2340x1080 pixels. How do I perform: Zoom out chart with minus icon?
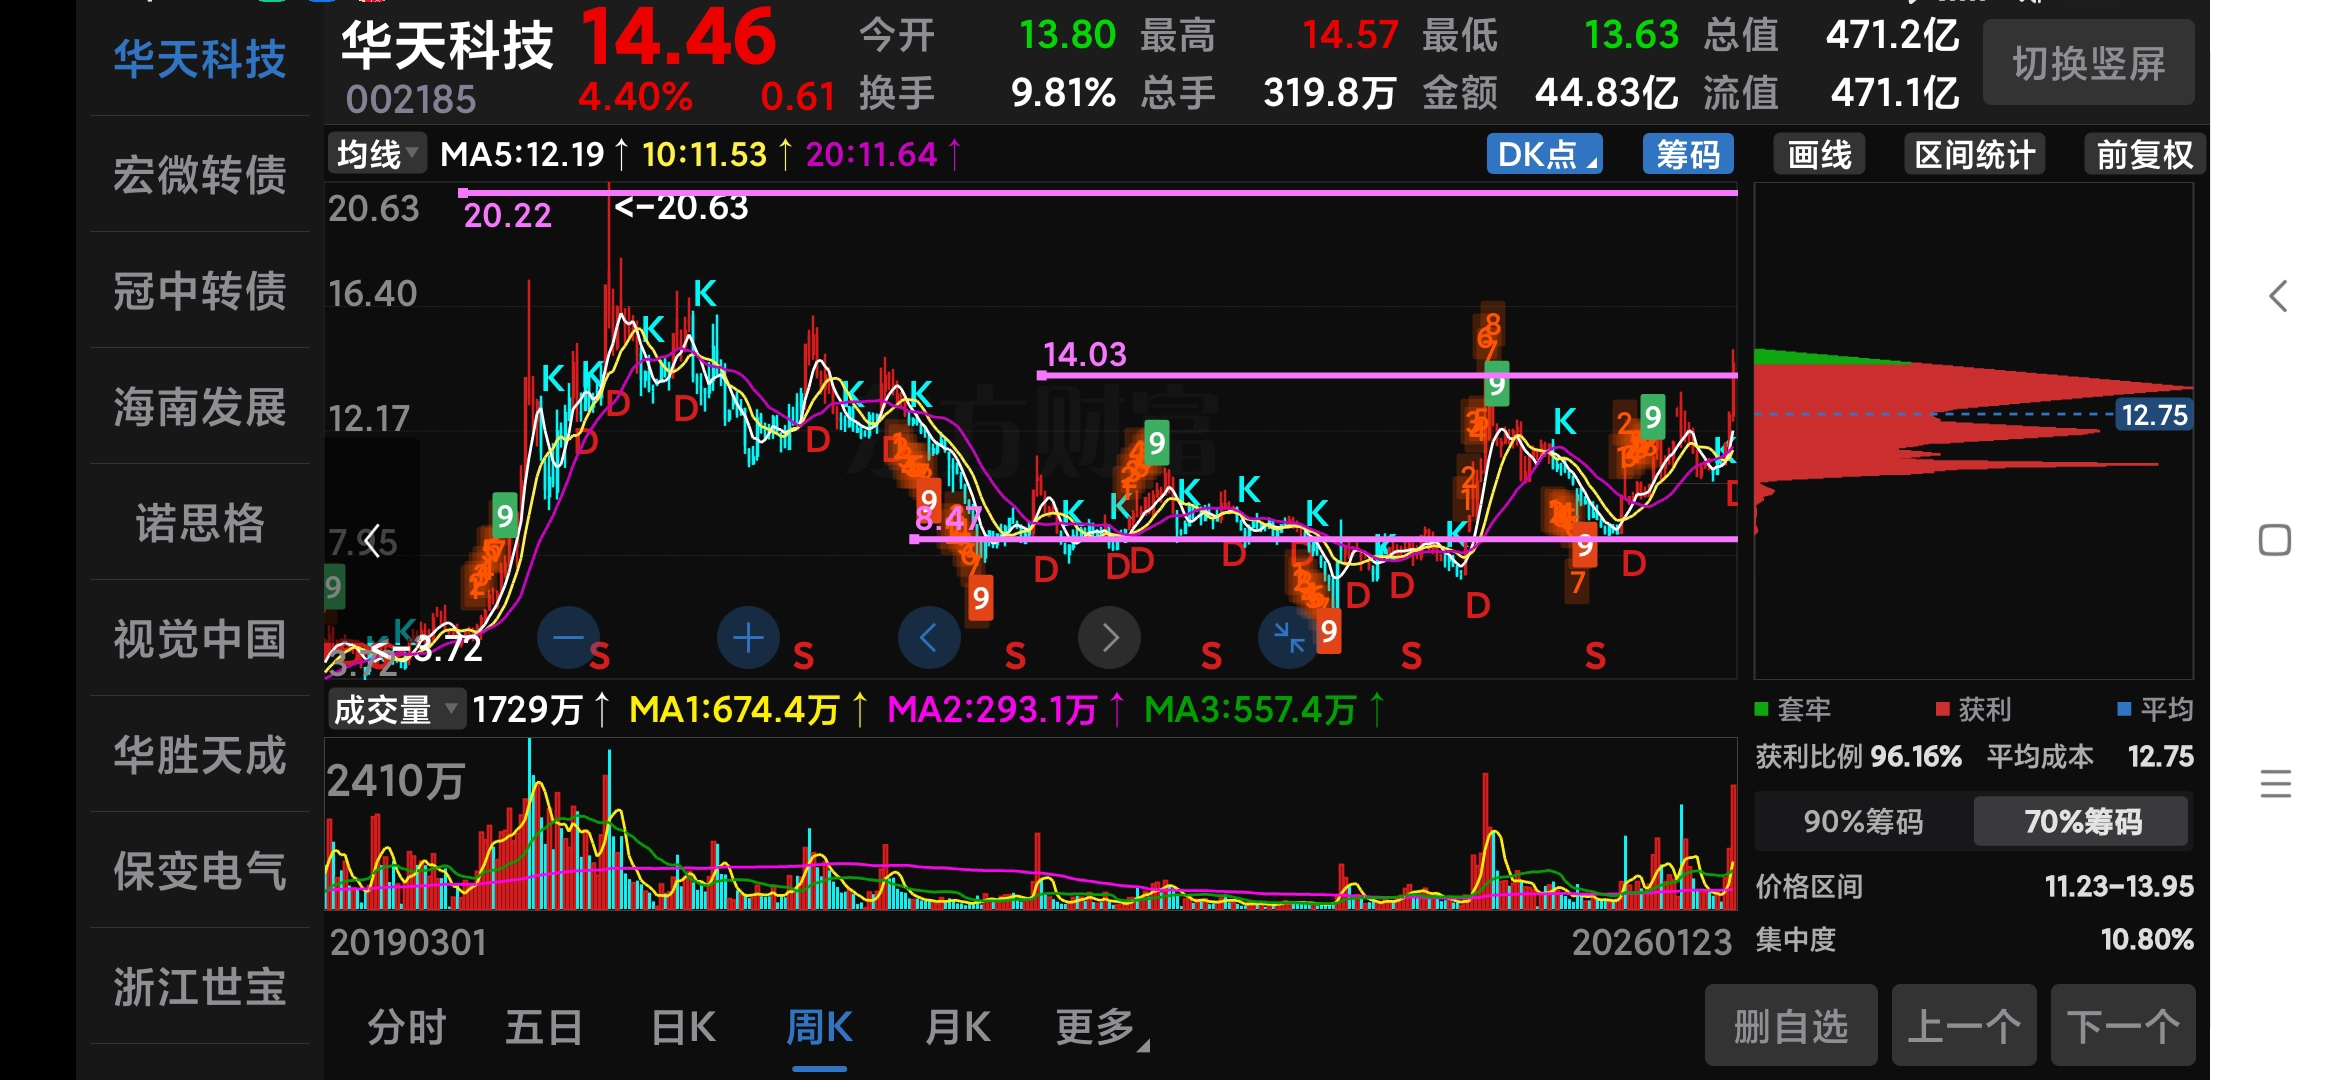(x=568, y=638)
